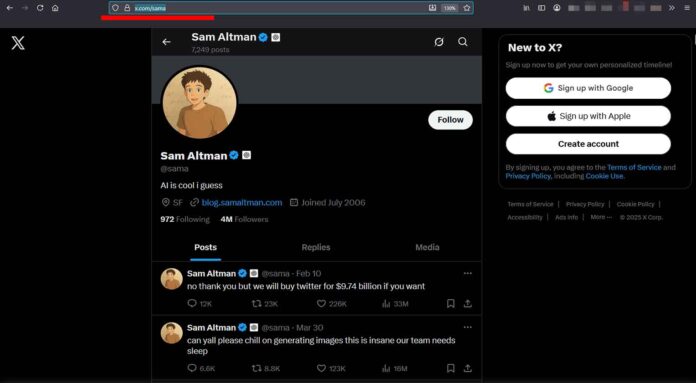Sign up with Google

588,88
